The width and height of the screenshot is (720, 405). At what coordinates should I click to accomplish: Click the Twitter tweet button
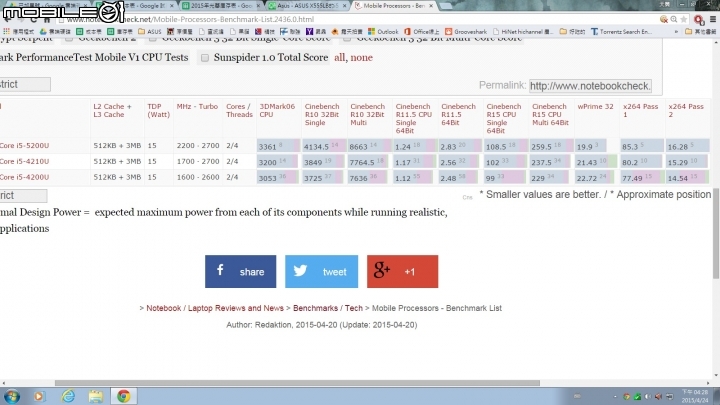(x=321, y=271)
